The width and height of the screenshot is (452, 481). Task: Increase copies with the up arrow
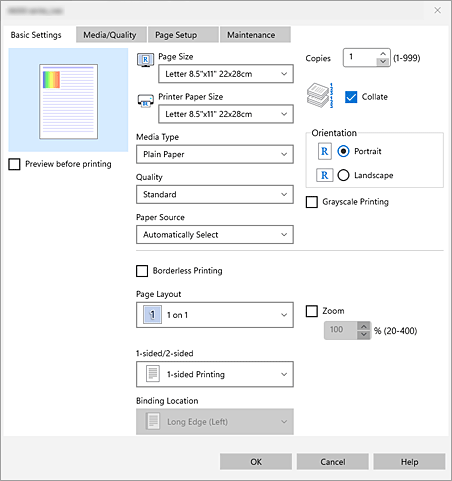point(383,54)
